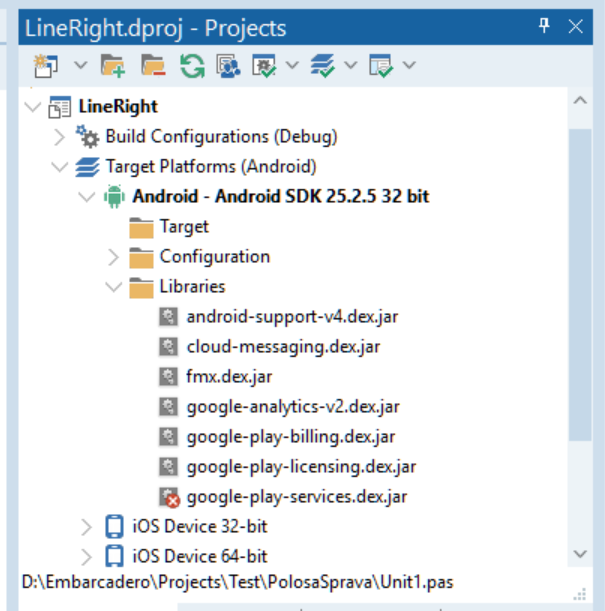Click icon of android-support-v4.dex.jar

point(168,317)
